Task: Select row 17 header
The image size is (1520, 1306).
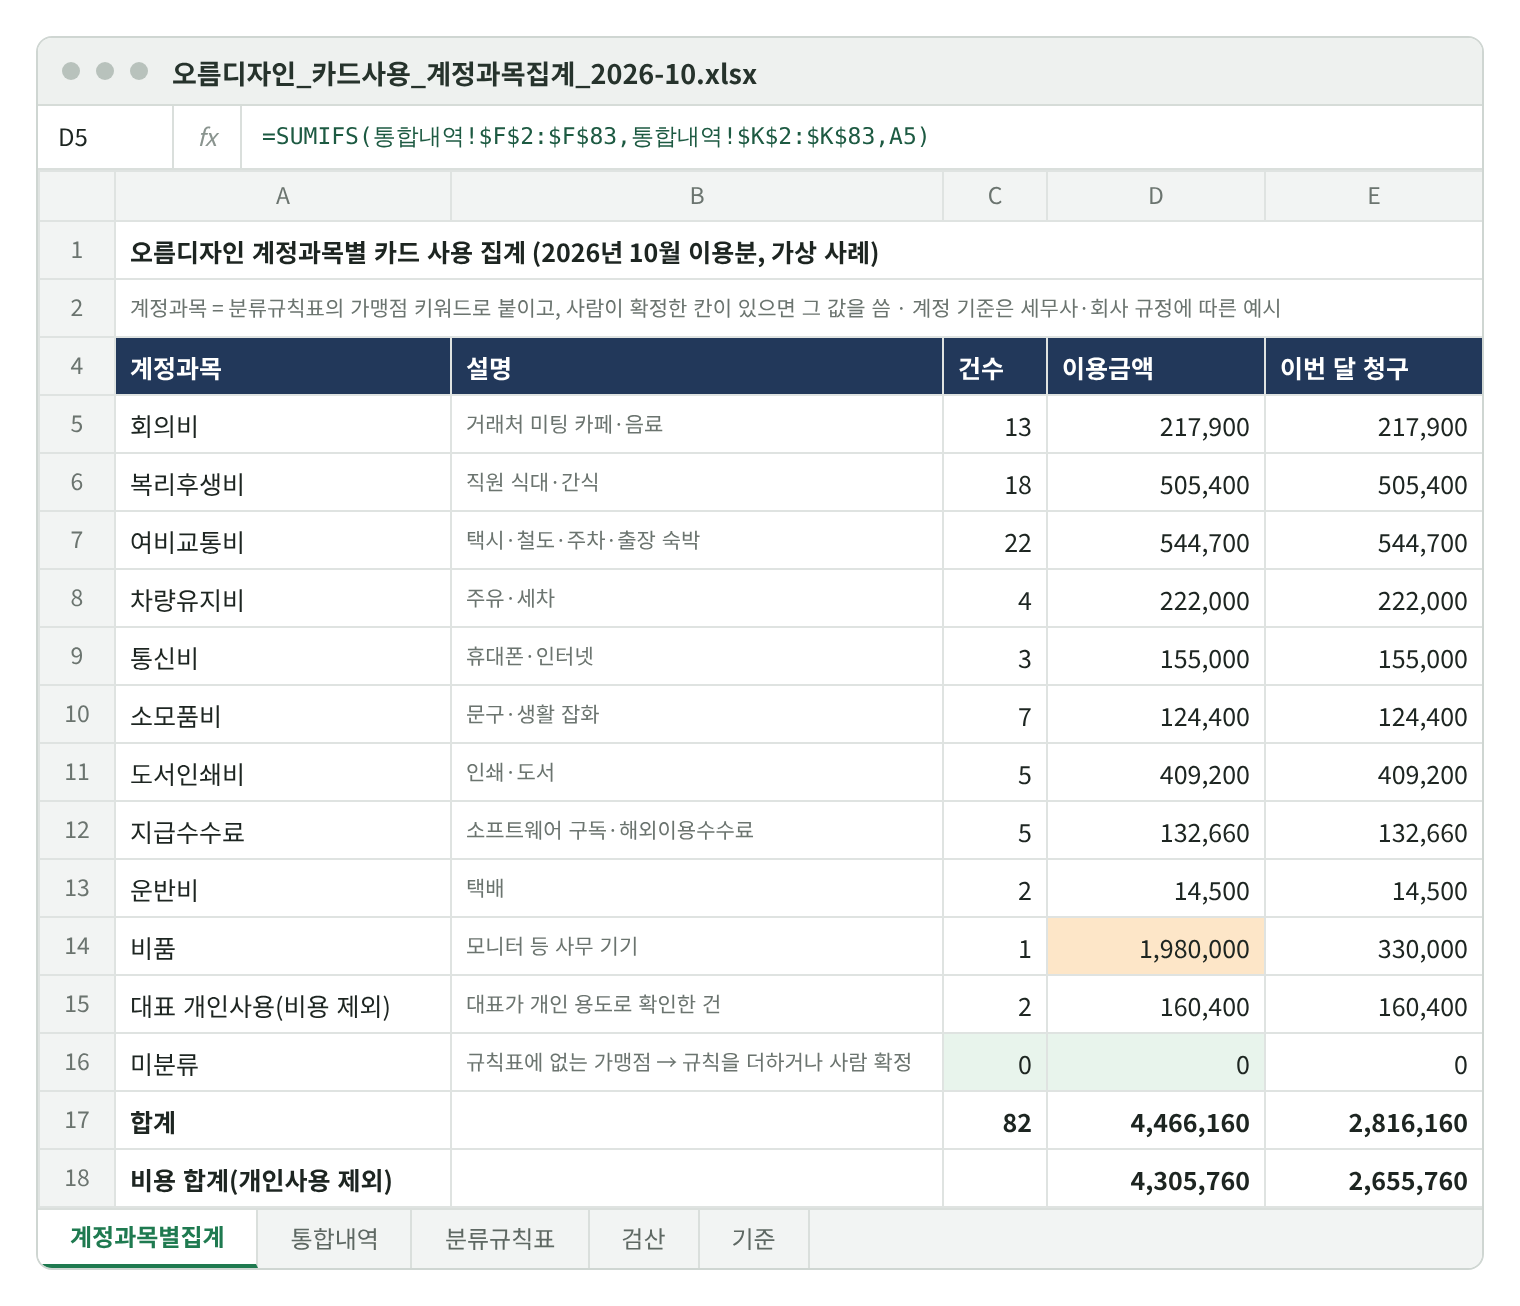Action: [77, 1121]
